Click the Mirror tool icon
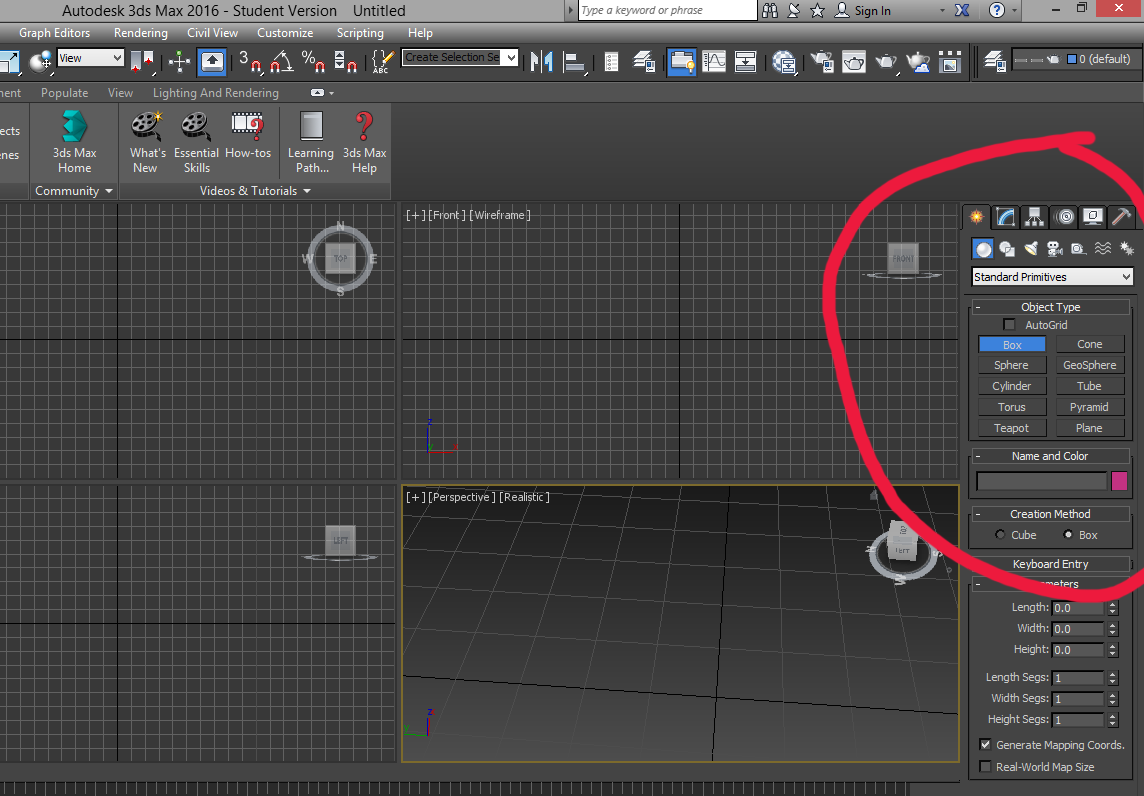 [541, 62]
